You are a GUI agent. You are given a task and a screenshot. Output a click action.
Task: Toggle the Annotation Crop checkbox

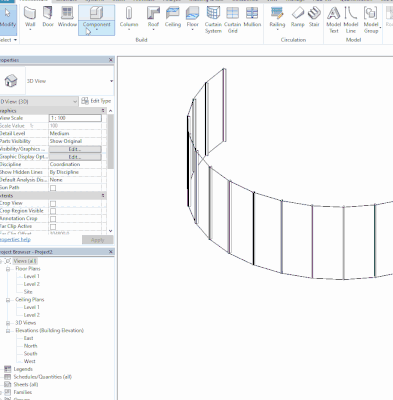[x=53, y=219]
